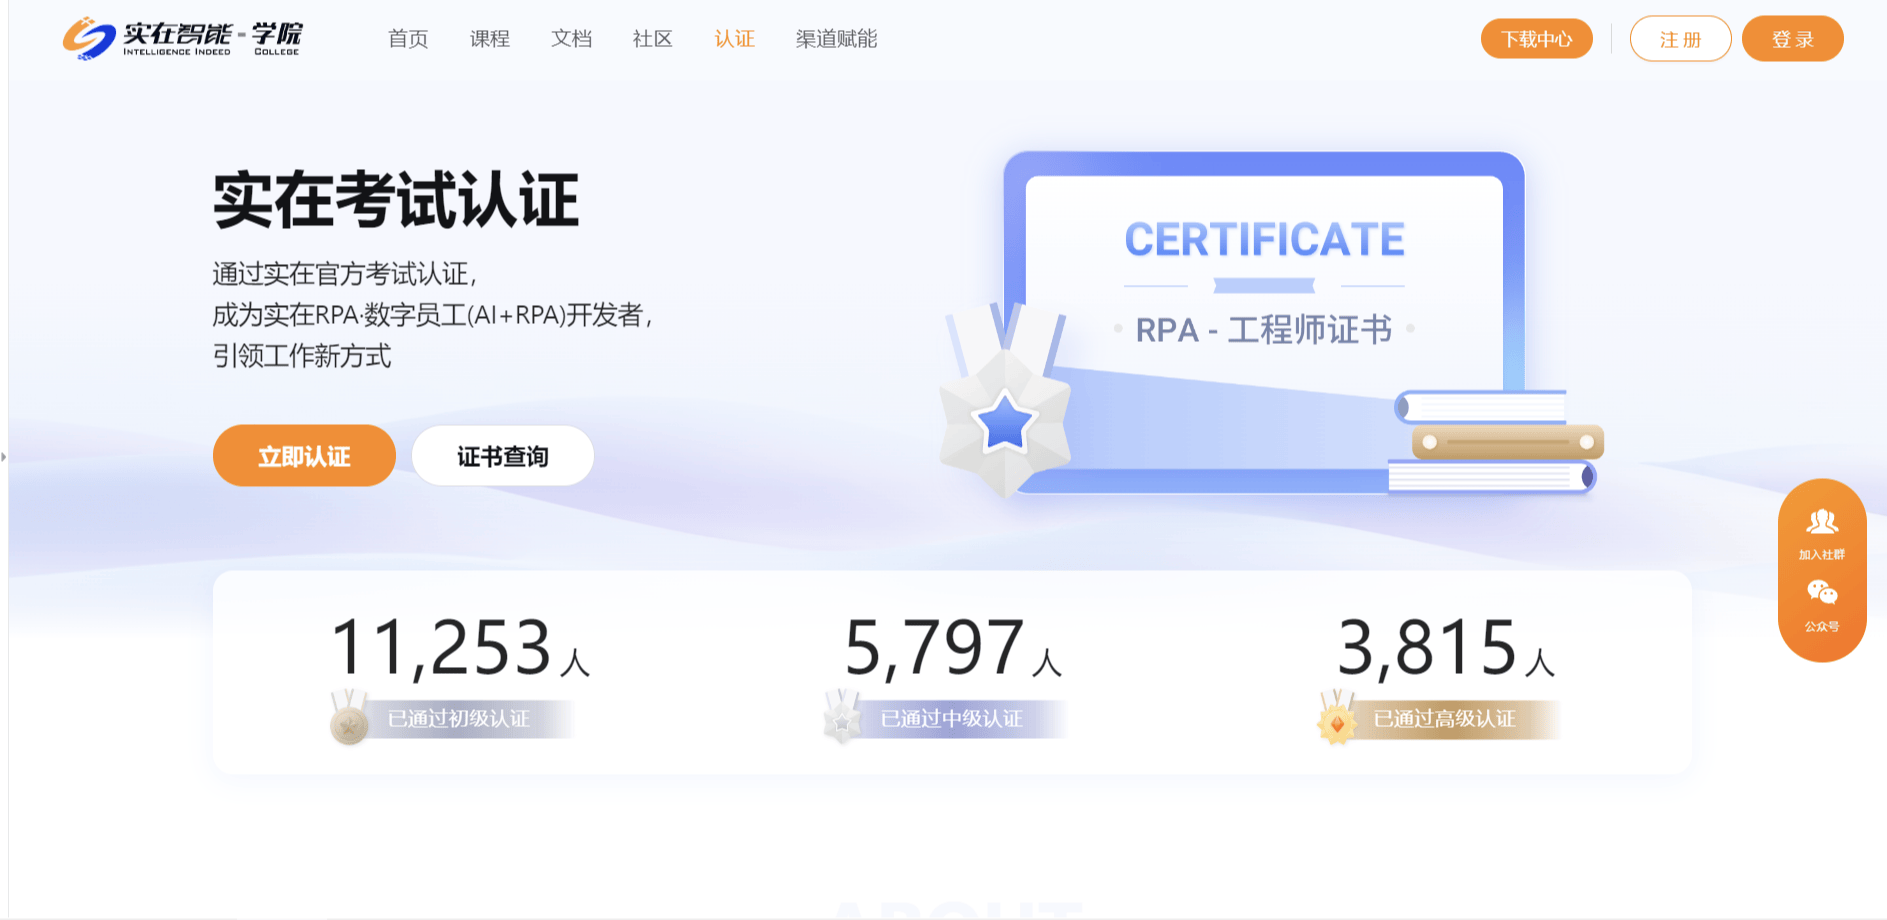The width and height of the screenshot is (1887, 920).
Task: Open the 首页 navigation item
Action: pyautogui.click(x=408, y=39)
